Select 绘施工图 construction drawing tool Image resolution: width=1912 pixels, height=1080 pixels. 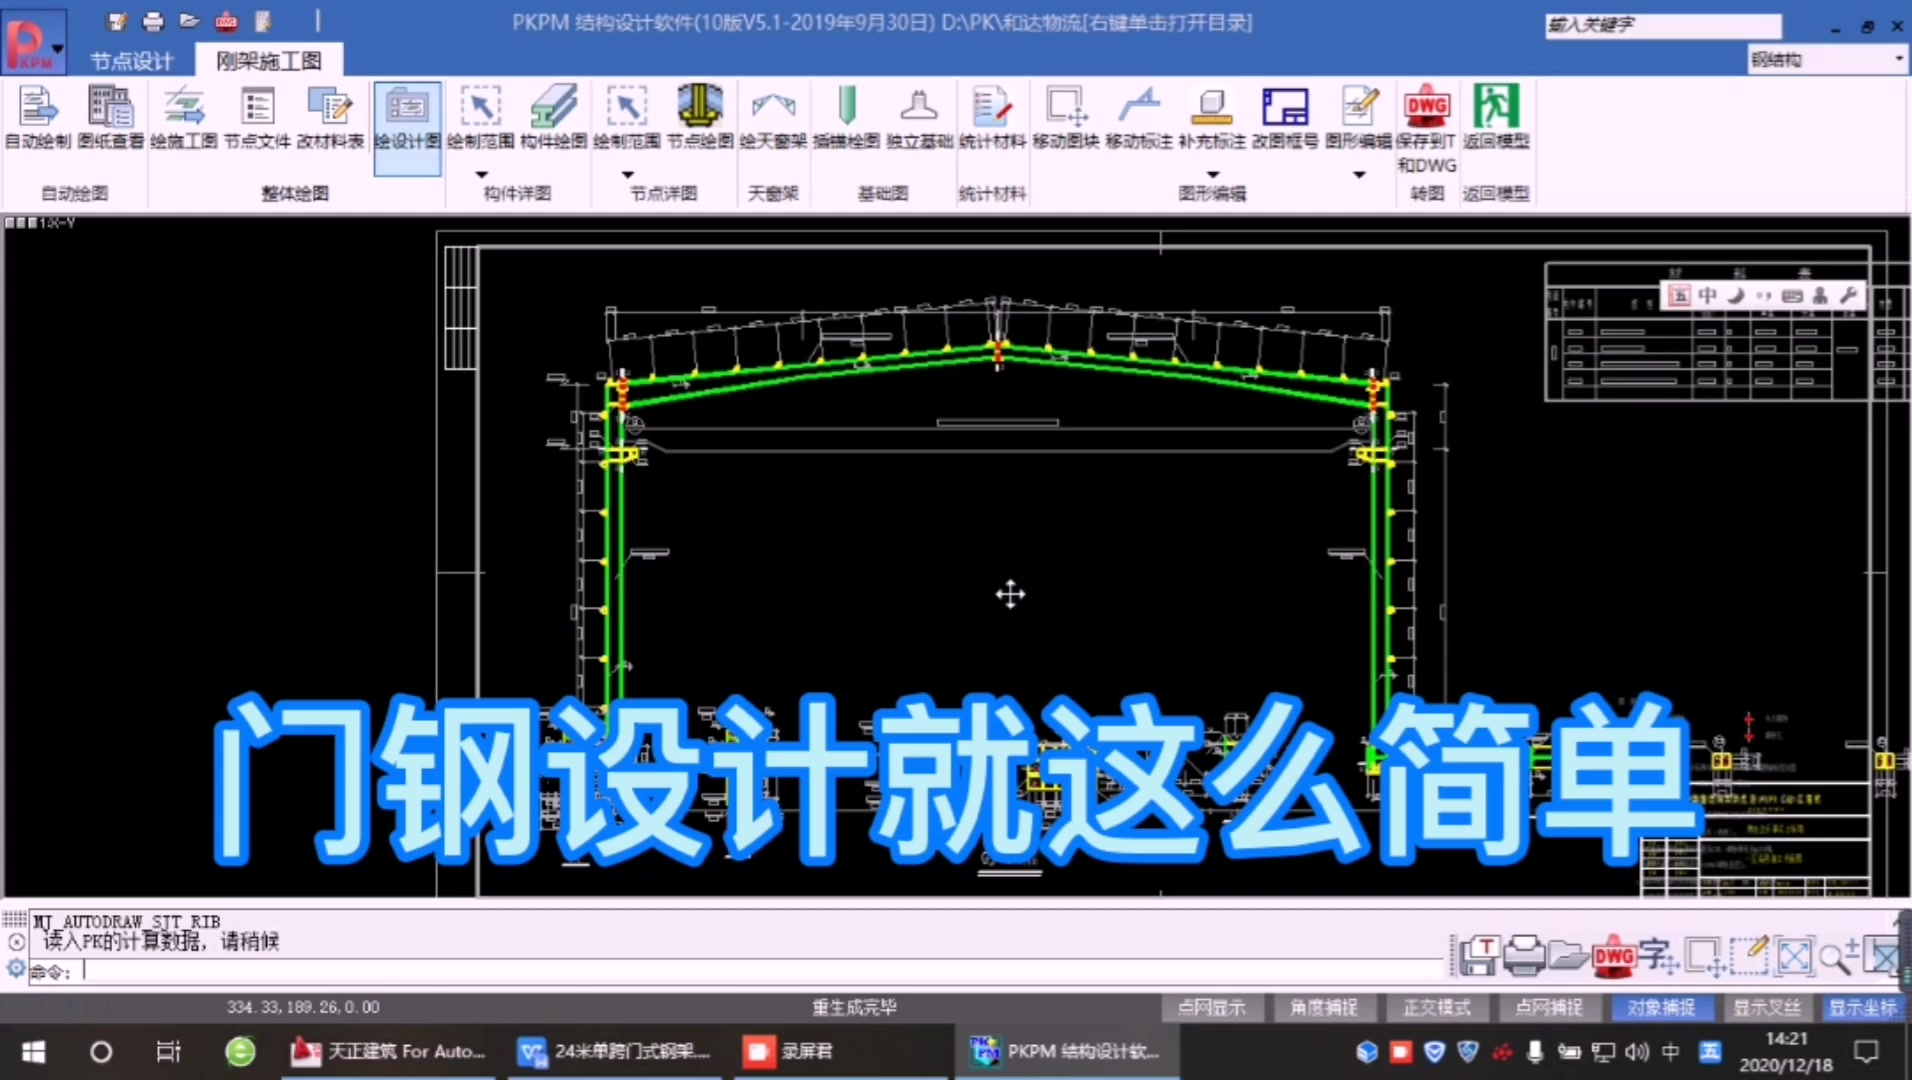pos(184,118)
